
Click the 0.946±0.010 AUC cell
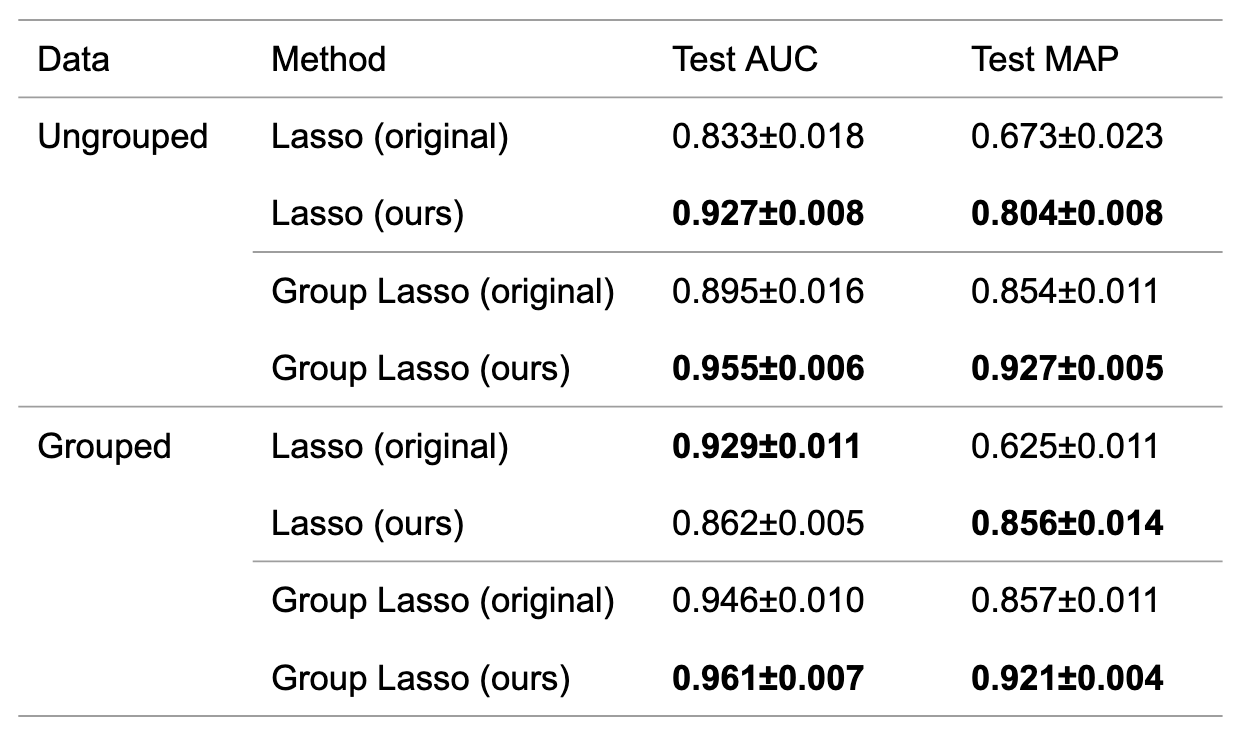pyautogui.click(x=768, y=601)
